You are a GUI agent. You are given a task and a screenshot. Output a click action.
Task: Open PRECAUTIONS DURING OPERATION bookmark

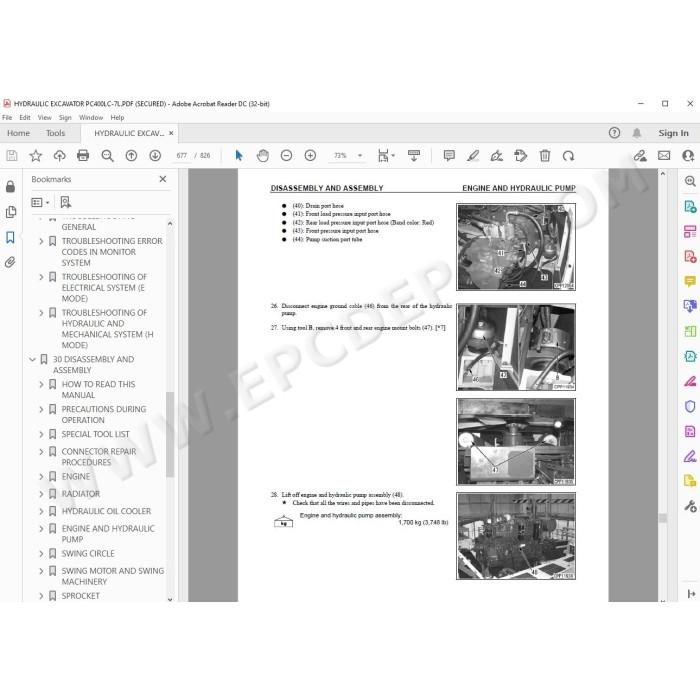click(x=104, y=414)
